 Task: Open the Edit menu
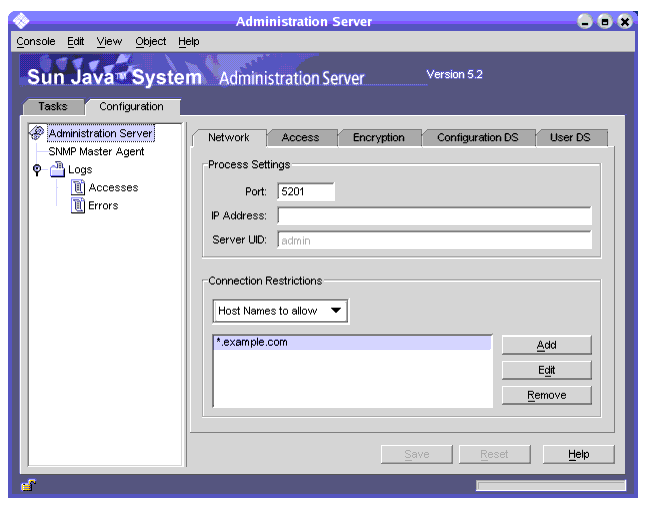(76, 41)
